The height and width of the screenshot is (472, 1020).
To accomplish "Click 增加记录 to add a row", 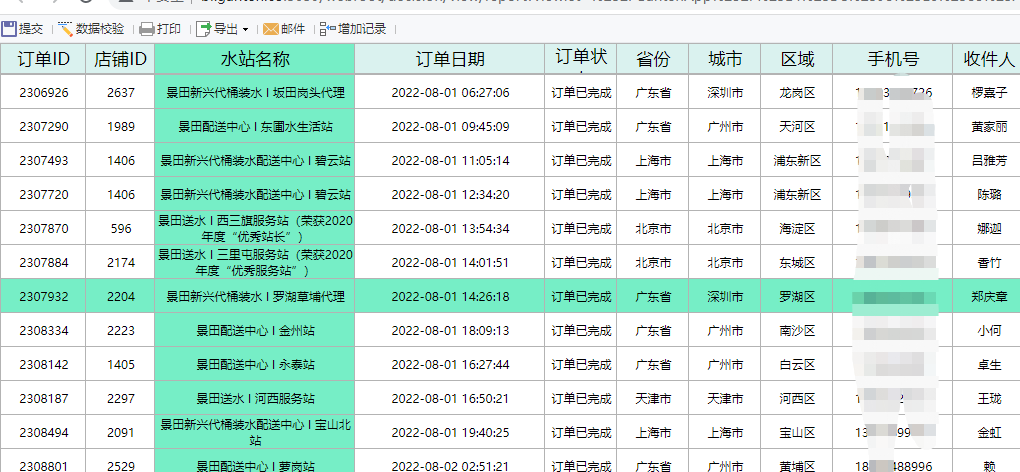I will click(362, 29).
